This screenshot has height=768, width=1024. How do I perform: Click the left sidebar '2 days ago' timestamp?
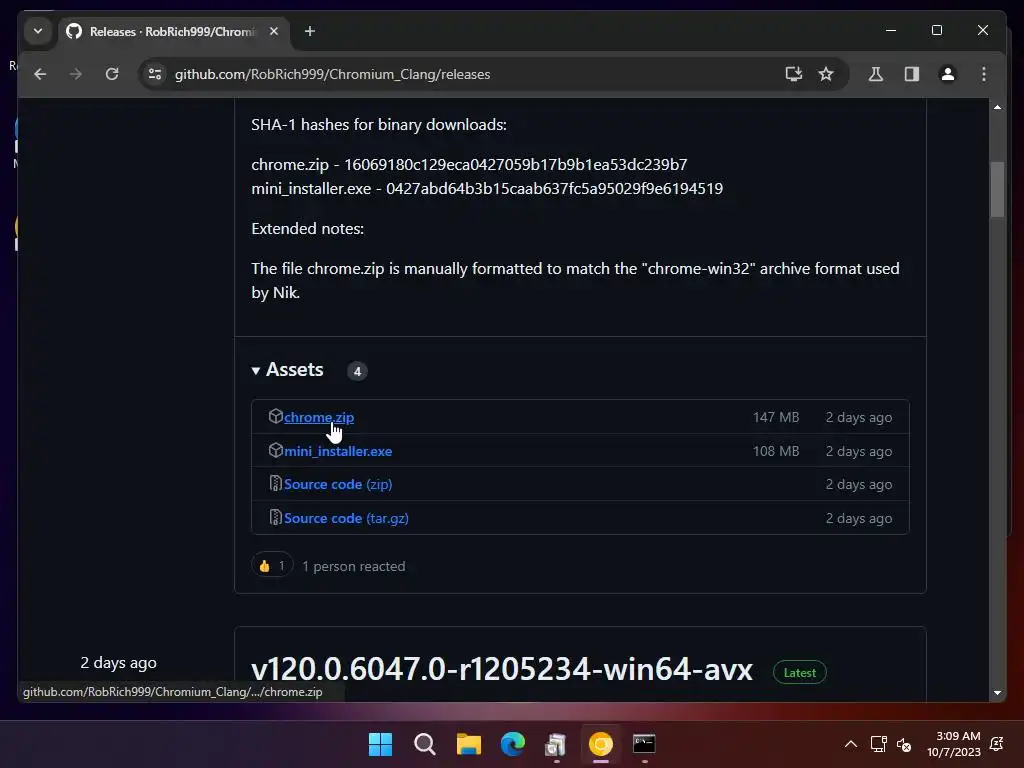[x=118, y=663]
